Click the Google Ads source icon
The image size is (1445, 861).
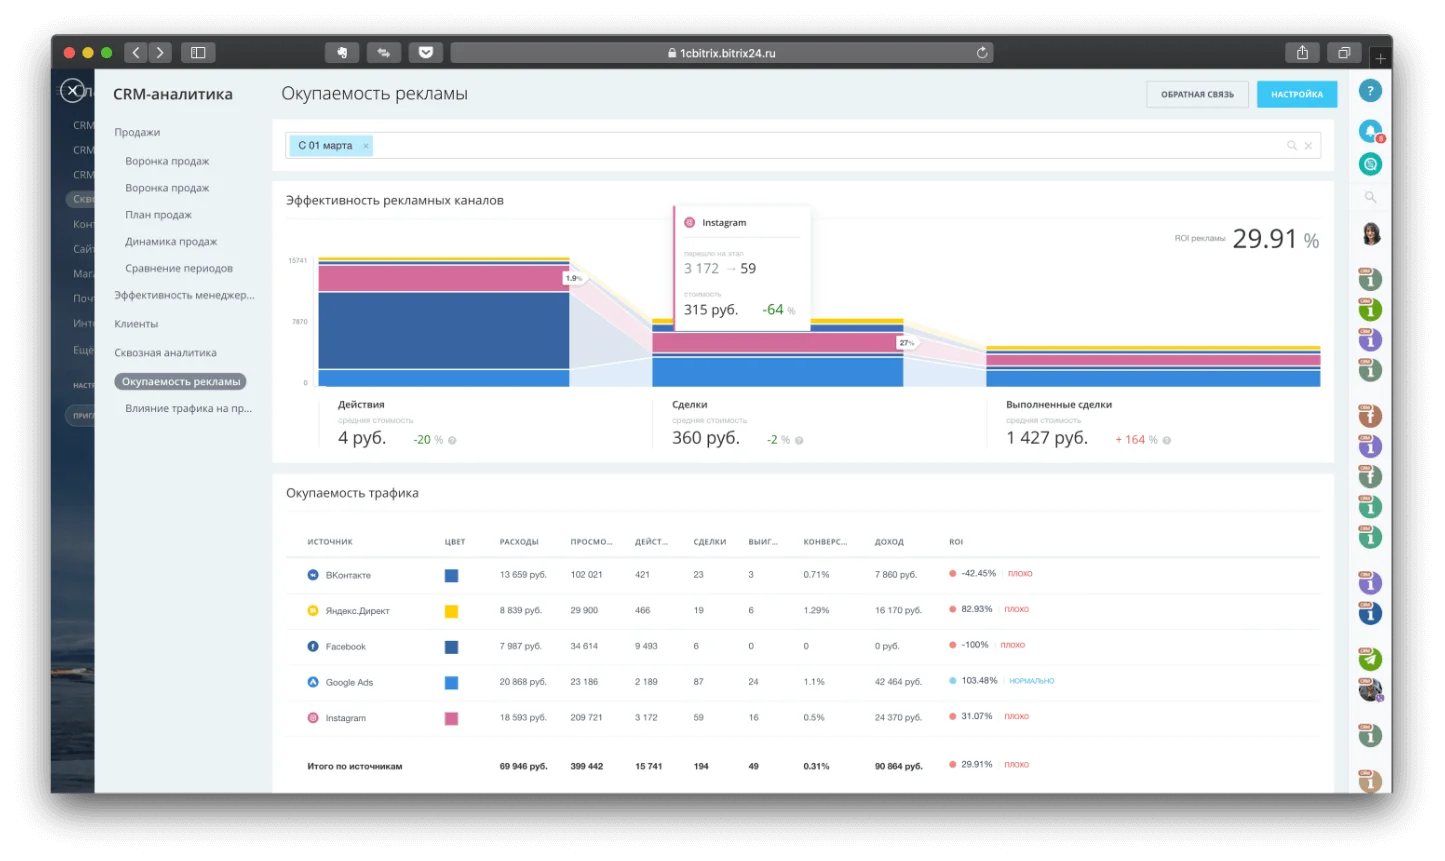pyautogui.click(x=313, y=682)
